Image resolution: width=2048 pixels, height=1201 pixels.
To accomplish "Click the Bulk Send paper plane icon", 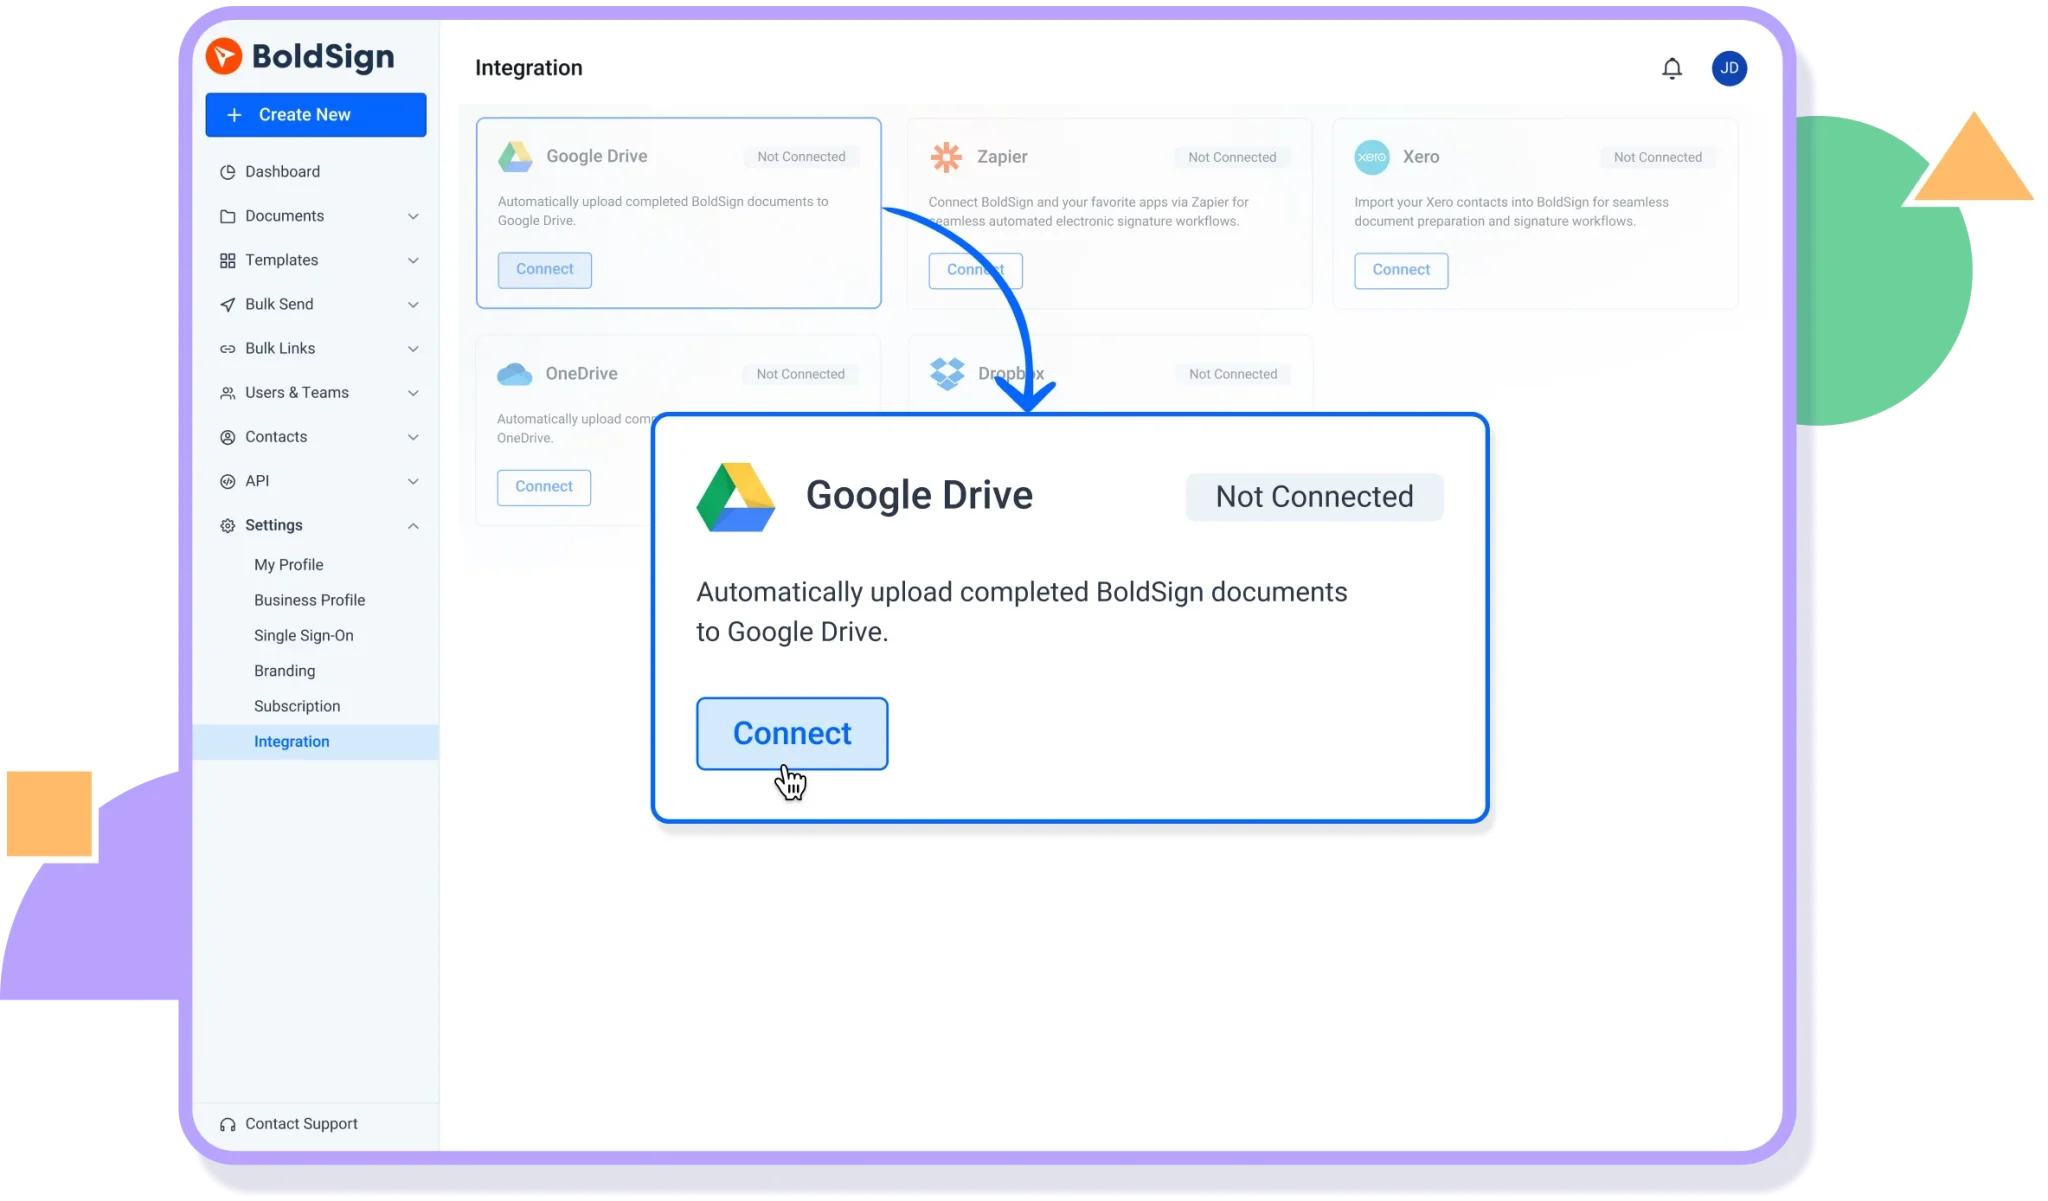I will coord(227,304).
